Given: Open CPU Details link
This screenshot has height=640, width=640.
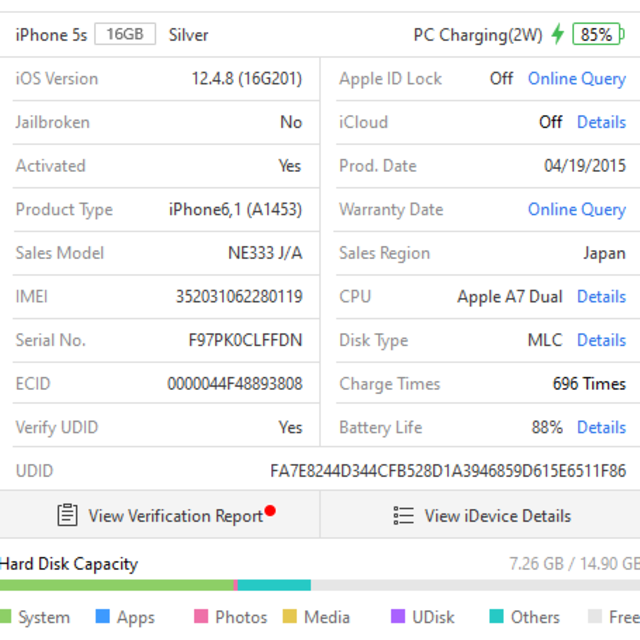Looking at the screenshot, I should [601, 296].
